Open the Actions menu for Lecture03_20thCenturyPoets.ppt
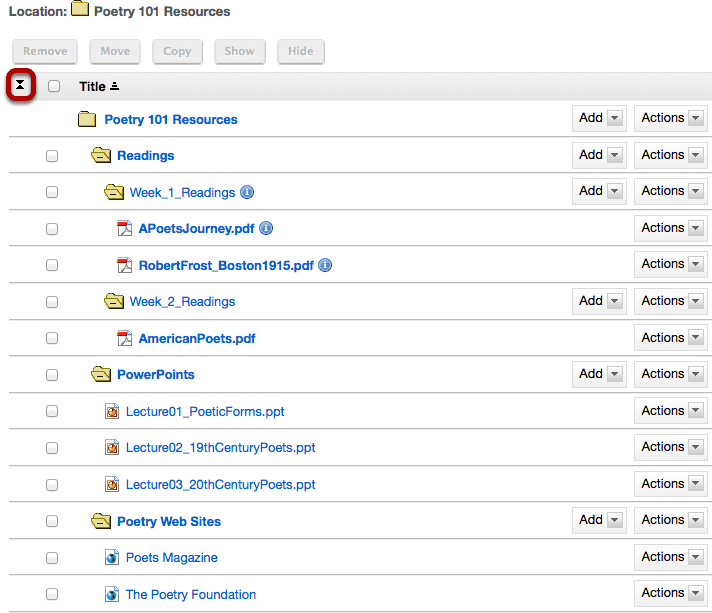712x613 pixels. click(671, 484)
